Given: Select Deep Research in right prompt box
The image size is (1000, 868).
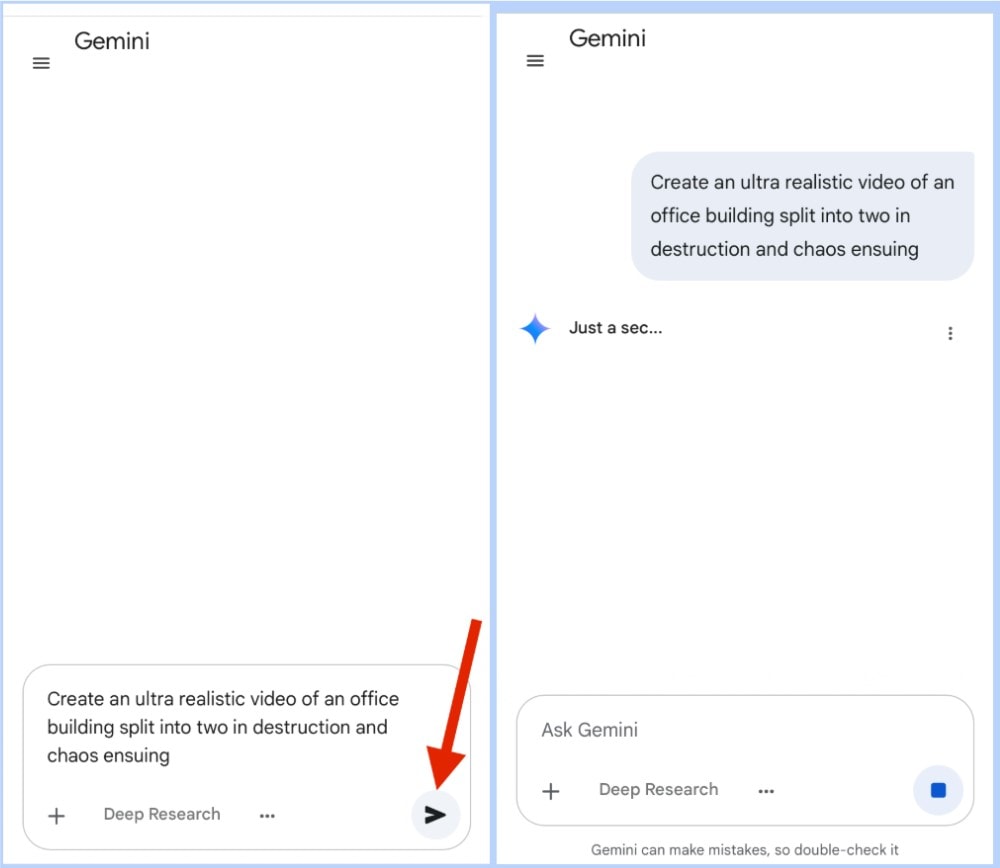Looking at the screenshot, I should pos(658,790).
